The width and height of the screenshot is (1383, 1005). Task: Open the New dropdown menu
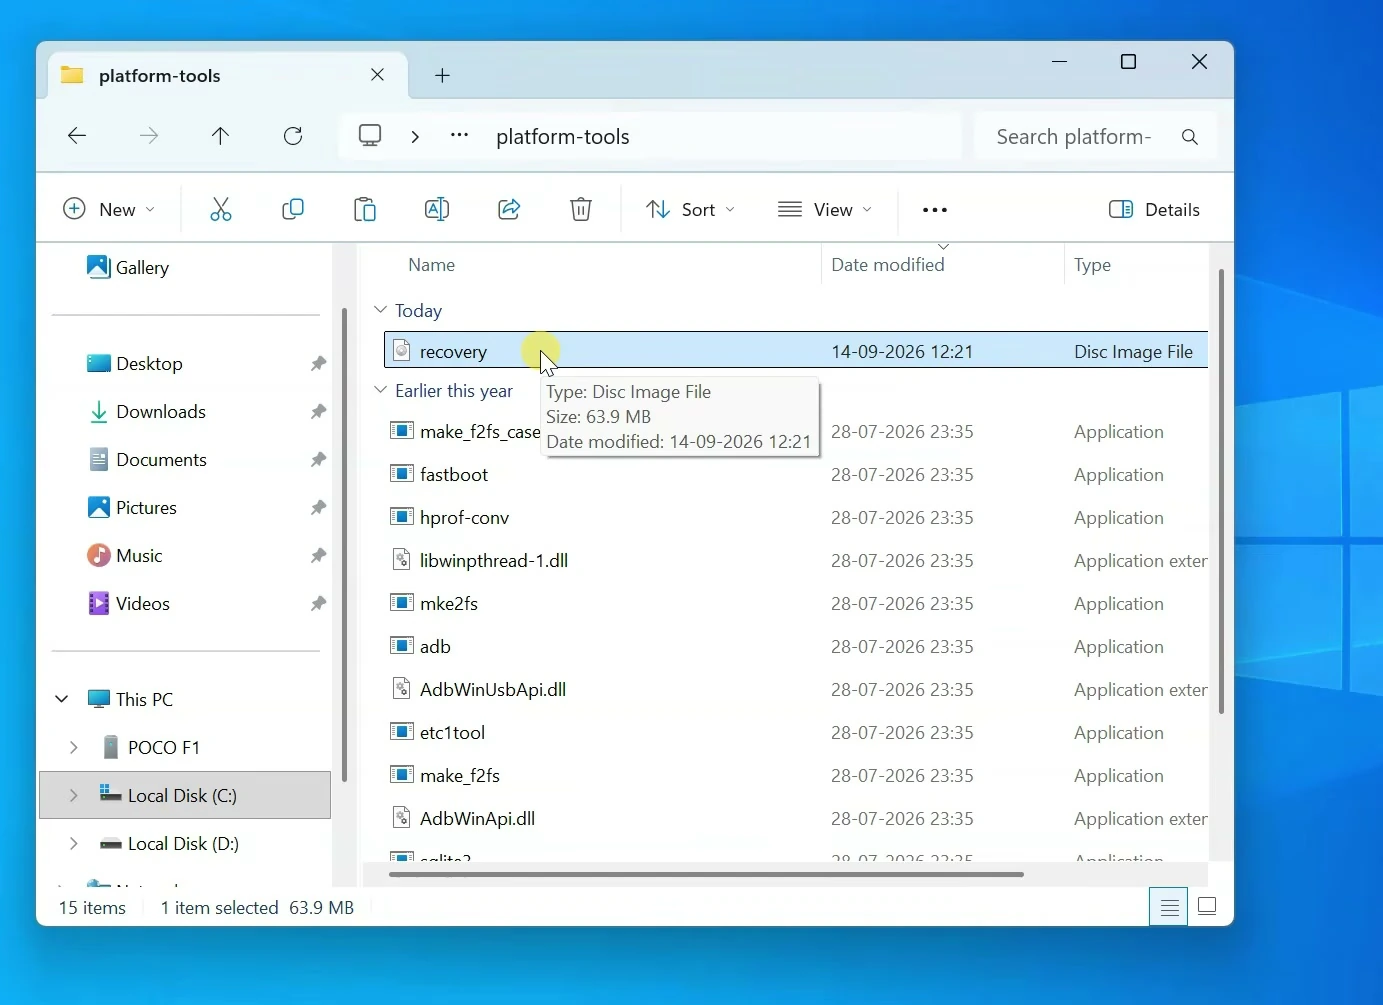click(109, 209)
